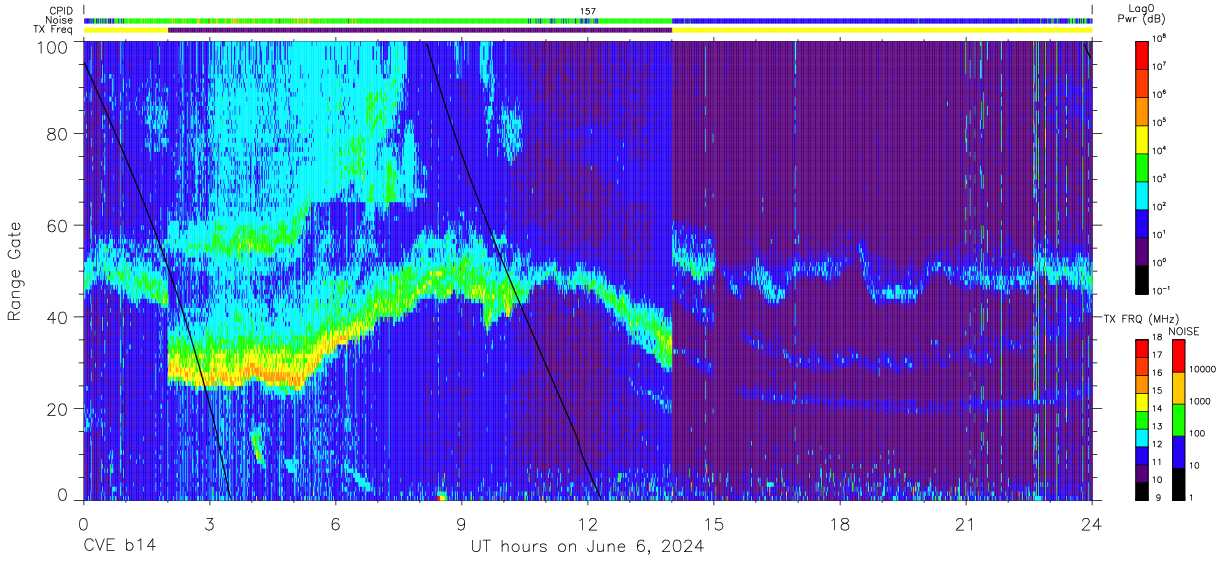Screen dimensions: 1228x567
Task: Click the red segment of Lag0 Pwr colorbar
Action: (1143, 54)
